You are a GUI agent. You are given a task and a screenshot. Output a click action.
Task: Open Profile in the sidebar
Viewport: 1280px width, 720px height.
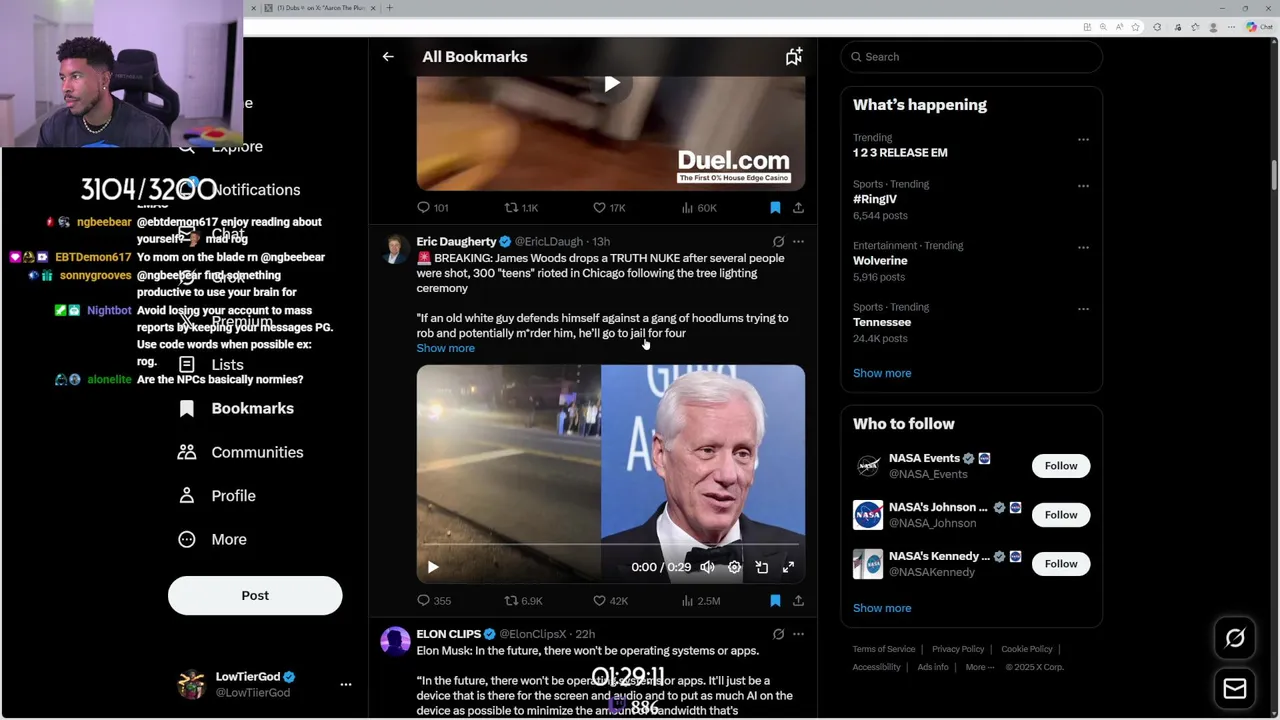coord(216,496)
